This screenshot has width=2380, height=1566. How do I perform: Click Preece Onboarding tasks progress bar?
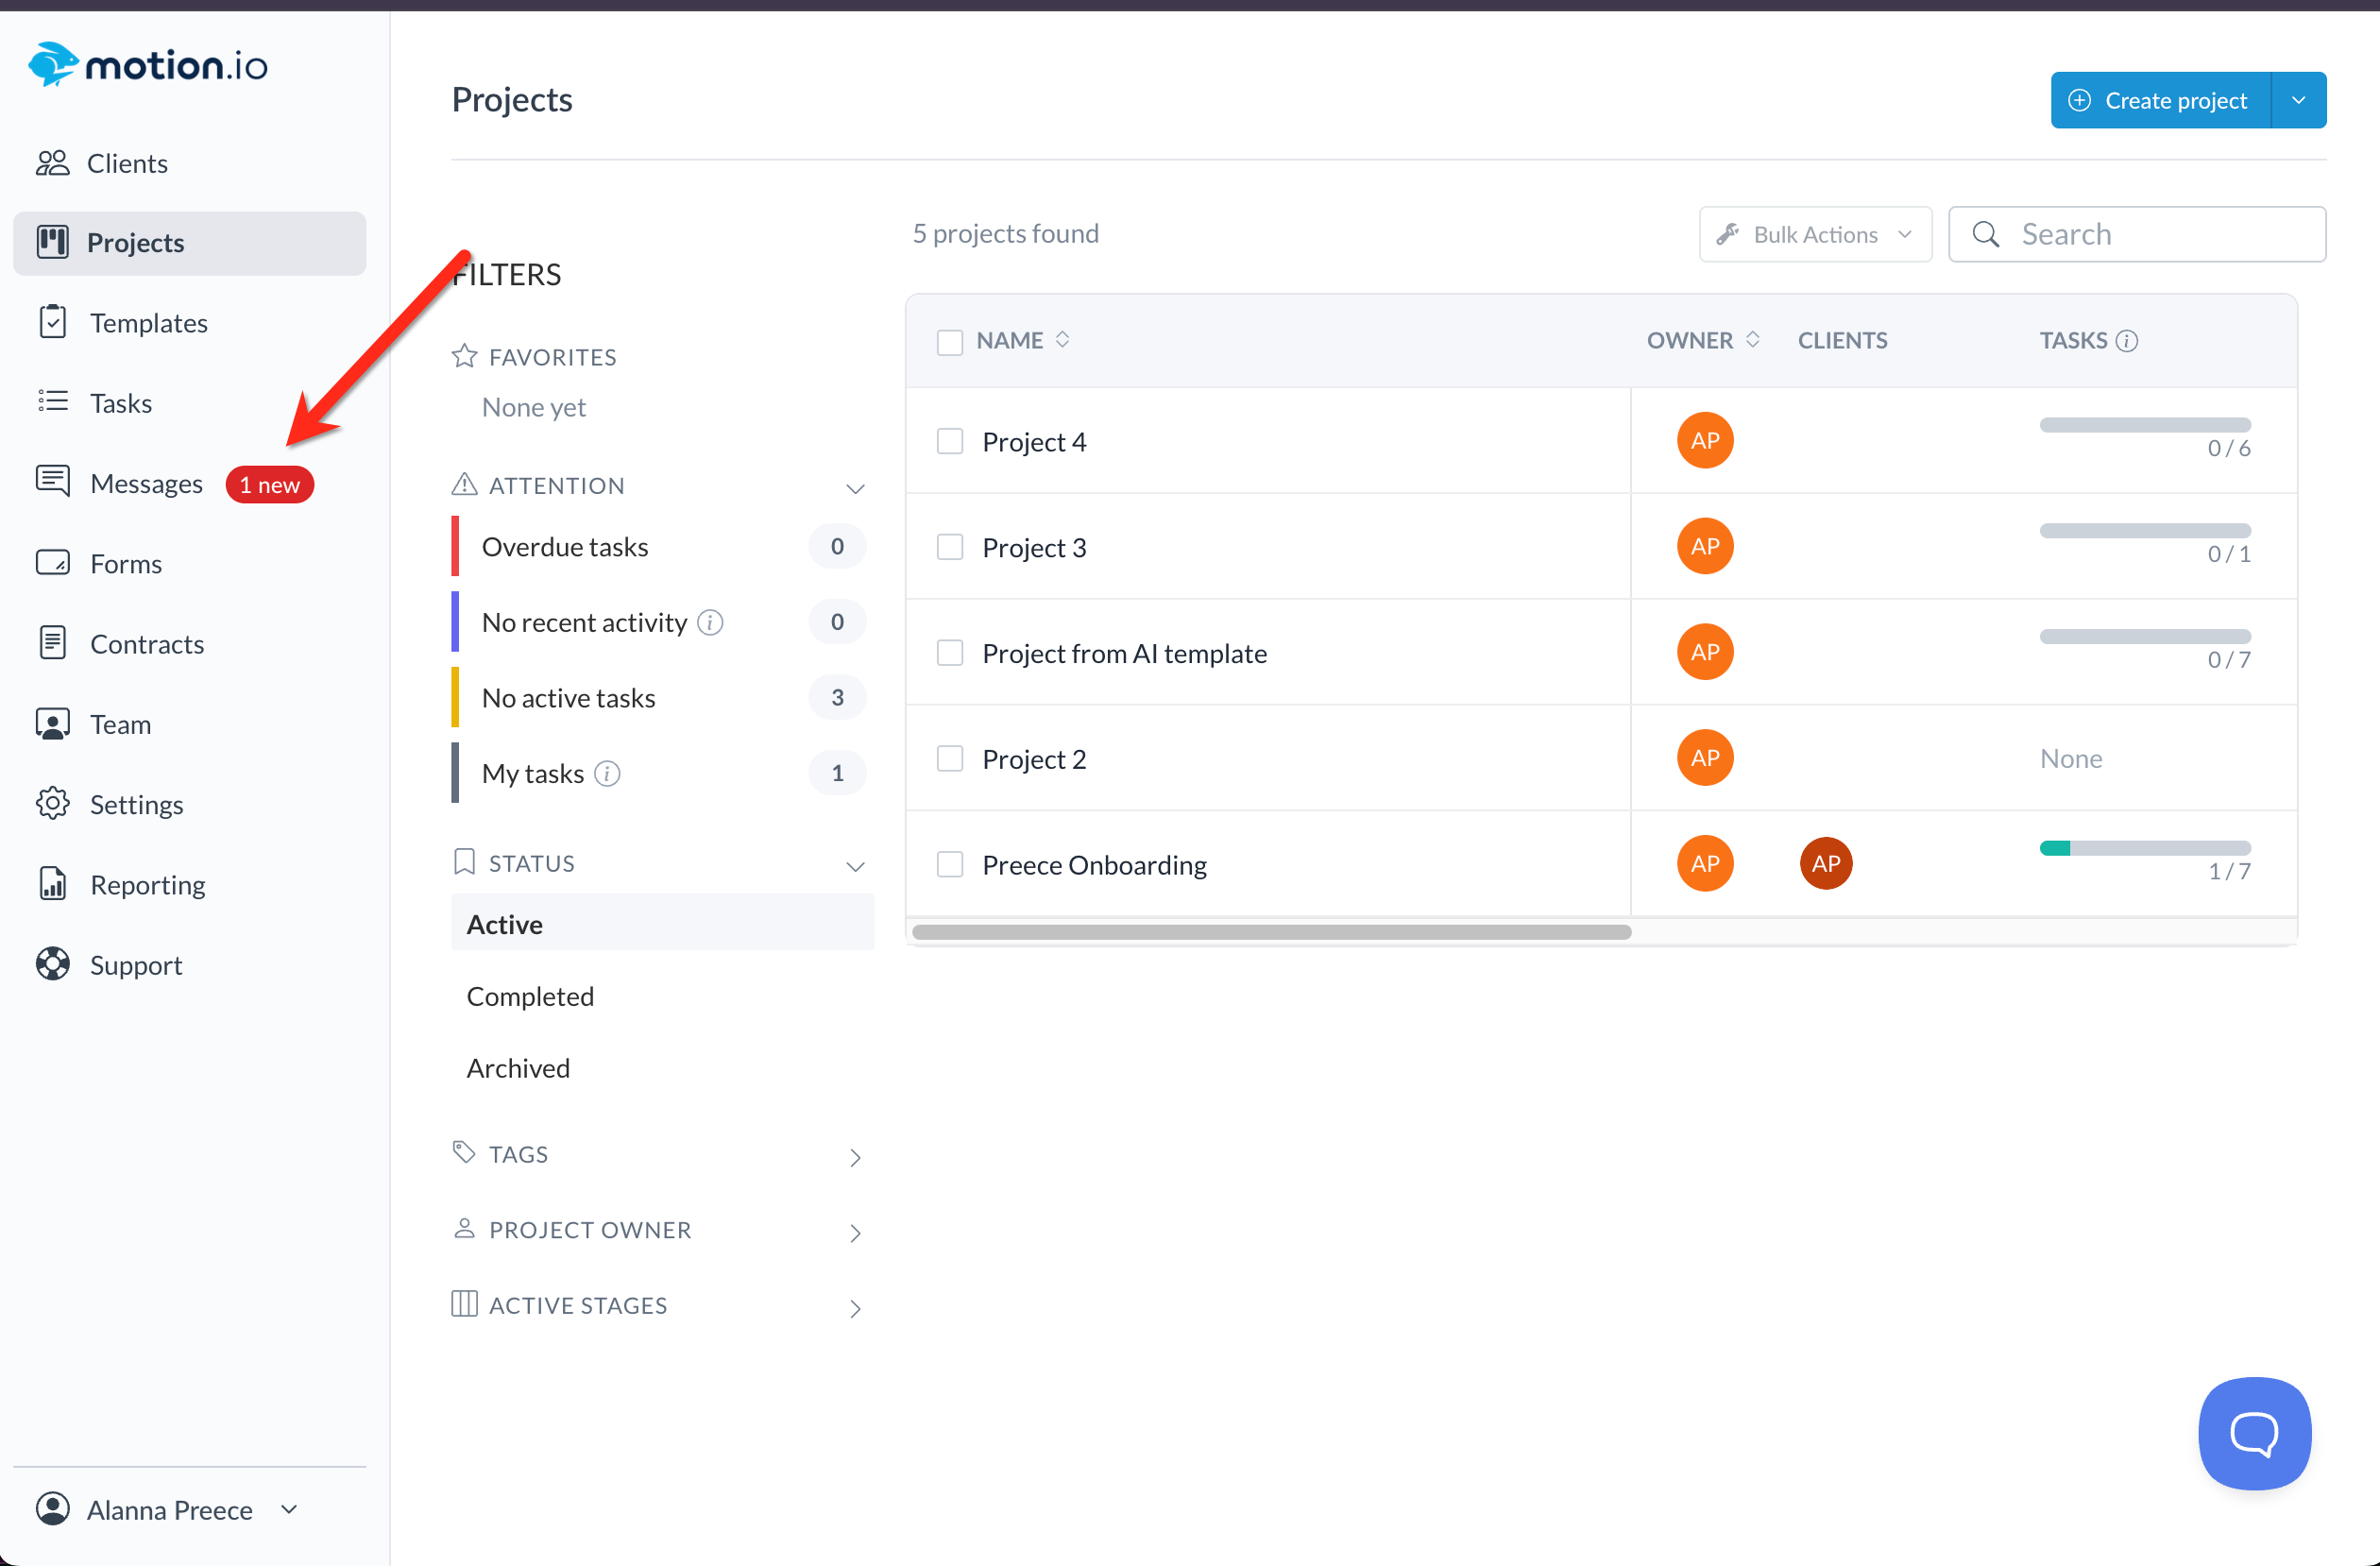click(x=2144, y=848)
